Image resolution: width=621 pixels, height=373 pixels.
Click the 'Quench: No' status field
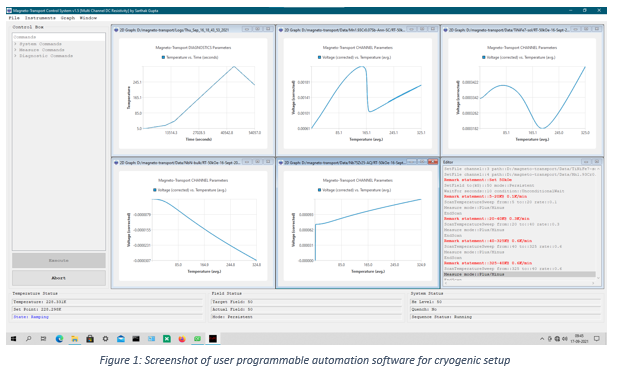click(x=506, y=309)
